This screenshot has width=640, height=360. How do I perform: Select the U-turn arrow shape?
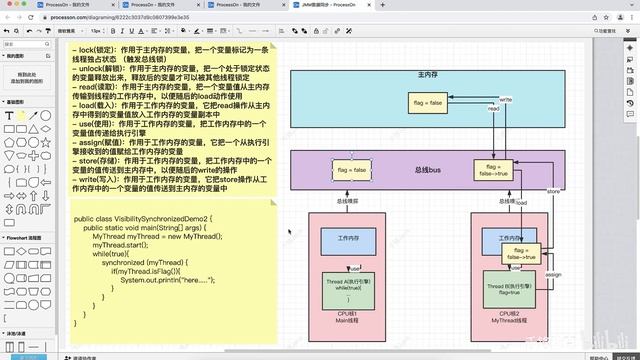[21, 209]
